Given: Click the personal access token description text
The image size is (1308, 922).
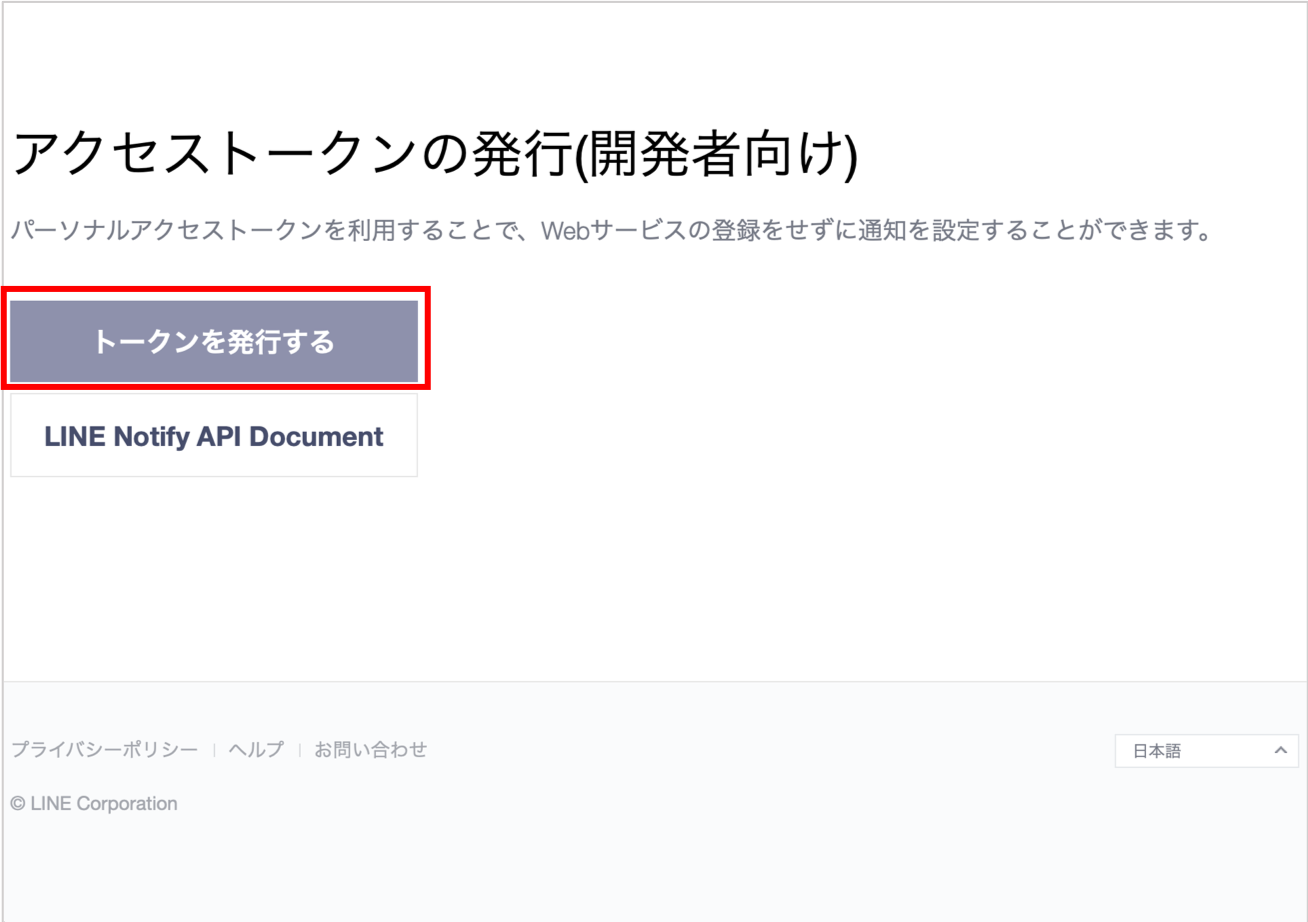Looking at the screenshot, I should click(610, 232).
